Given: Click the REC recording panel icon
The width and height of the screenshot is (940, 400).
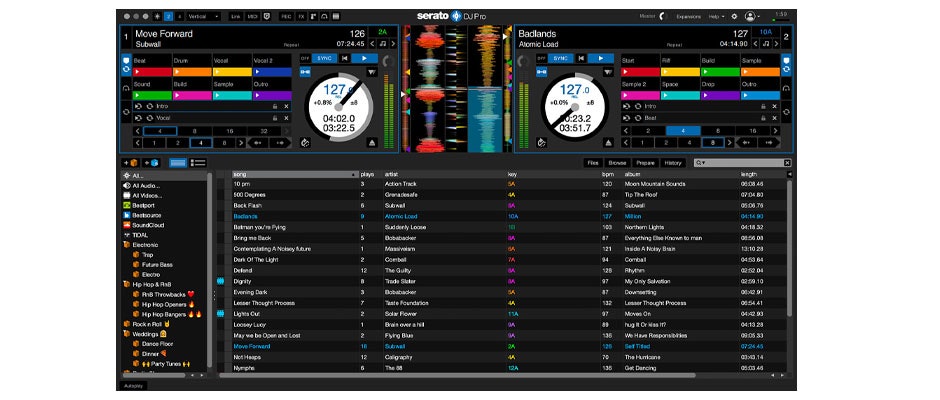Looking at the screenshot, I should (x=286, y=17).
